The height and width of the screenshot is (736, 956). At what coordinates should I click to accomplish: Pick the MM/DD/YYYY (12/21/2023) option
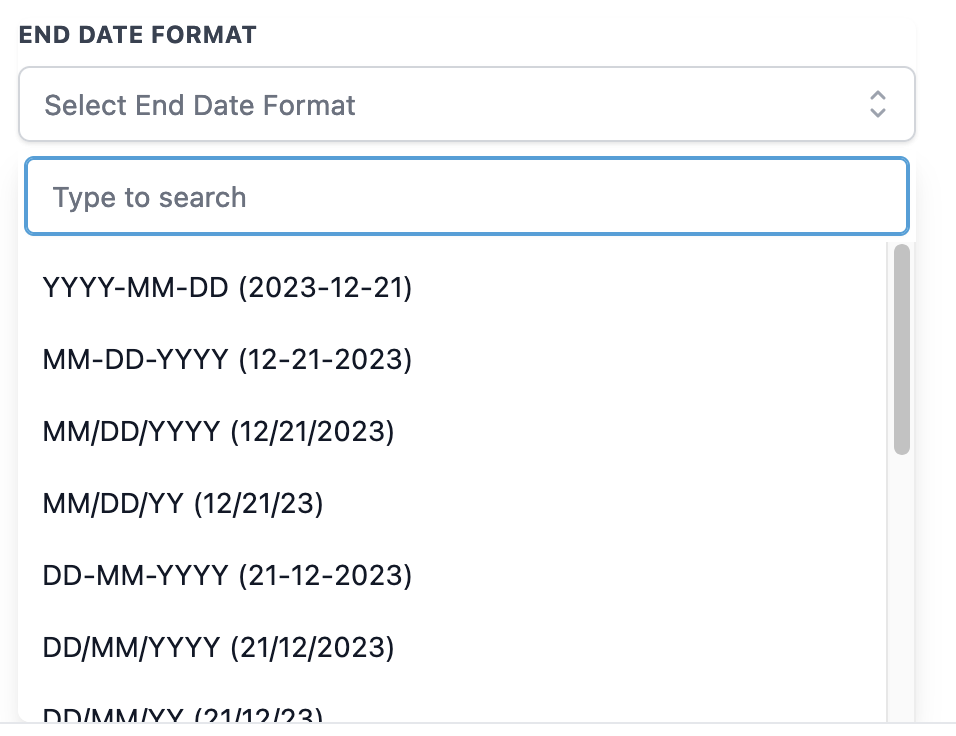pos(452,431)
